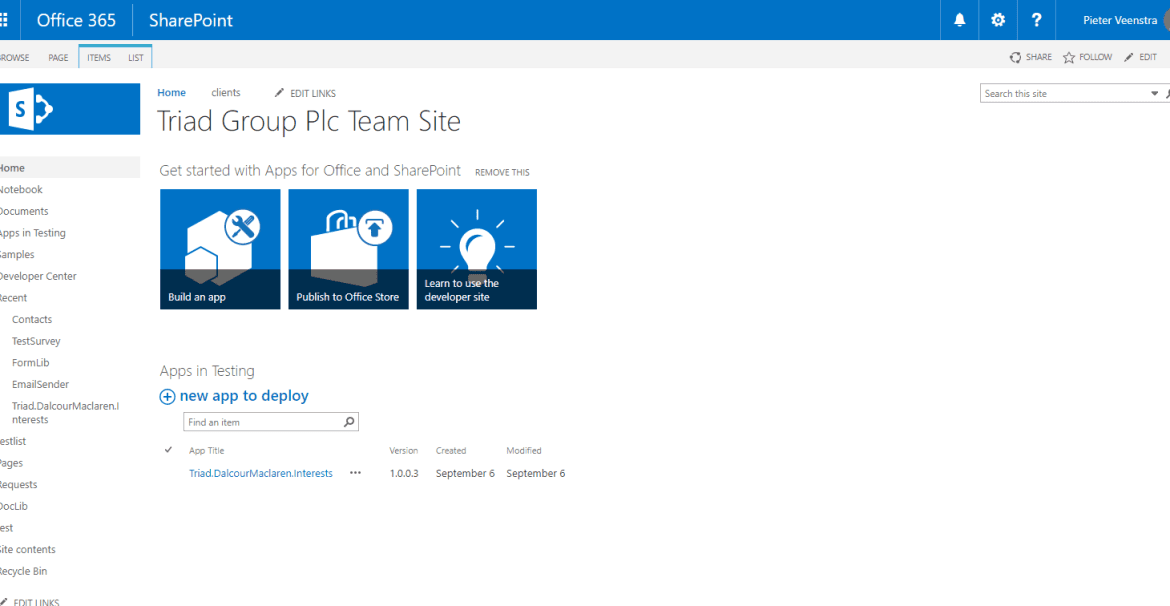
Task: Open the SharePoint settings gear
Action: pyautogui.click(x=997, y=20)
